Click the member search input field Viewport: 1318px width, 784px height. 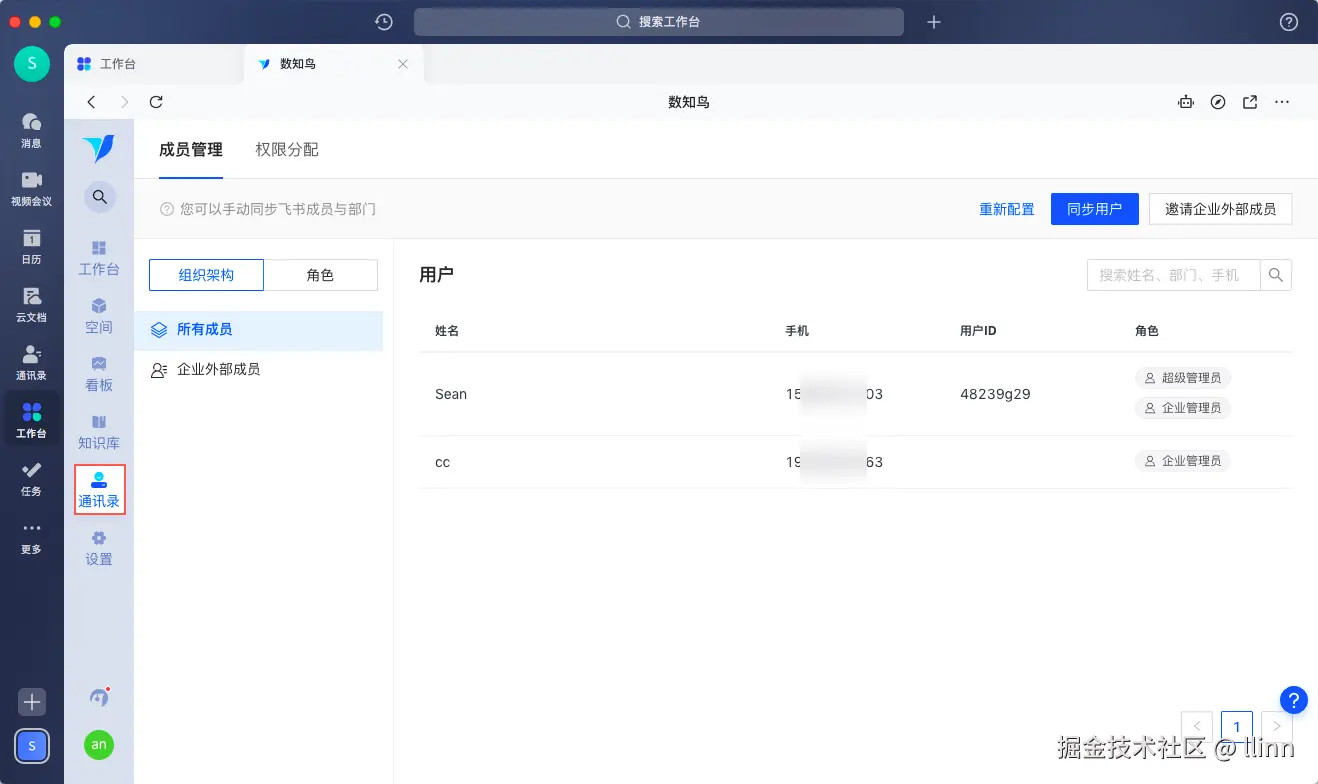click(1173, 274)
